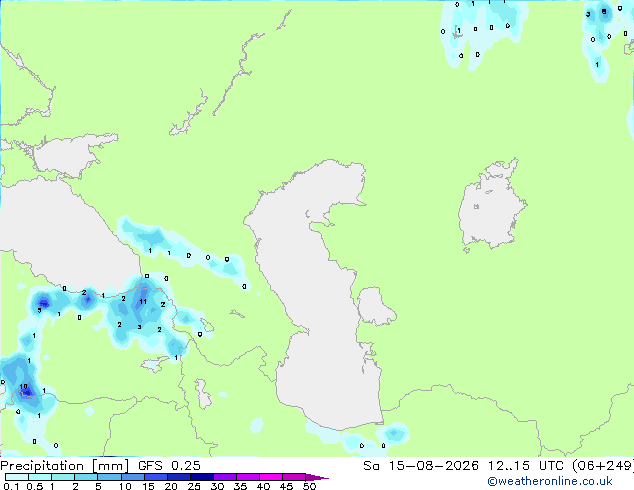Select the 20–25 mm legend color box
This screenshot has height=490, width=634.
pos(178,477)
